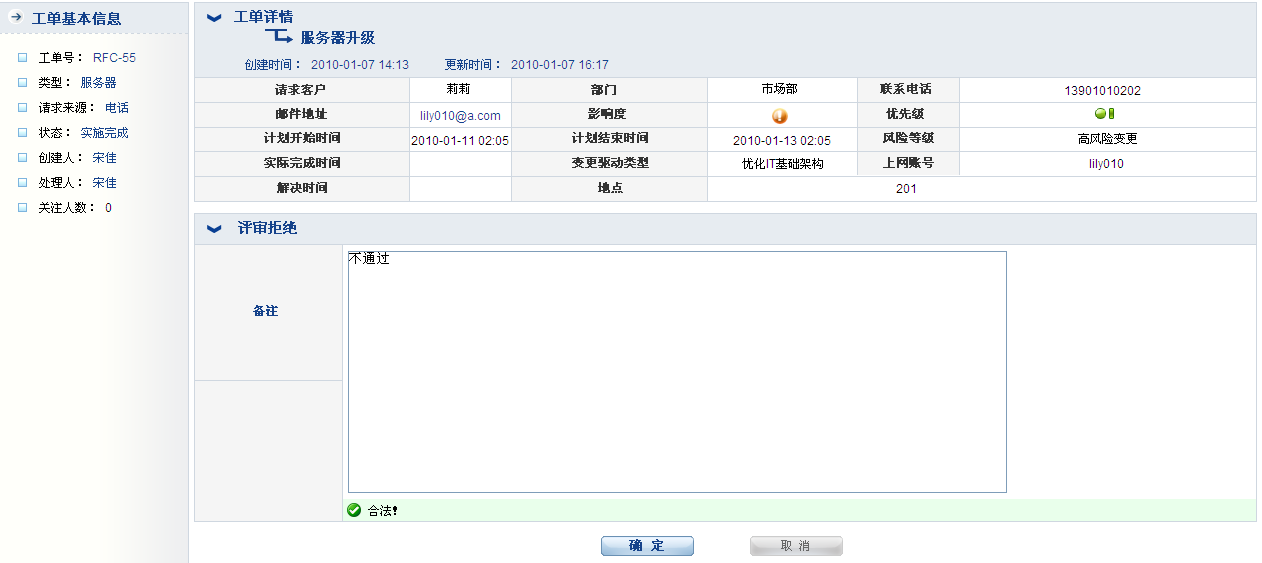Open the RFC-55 work order number link
The width and height of the screenshot is (1262, 563).
[x=114, y=58]
